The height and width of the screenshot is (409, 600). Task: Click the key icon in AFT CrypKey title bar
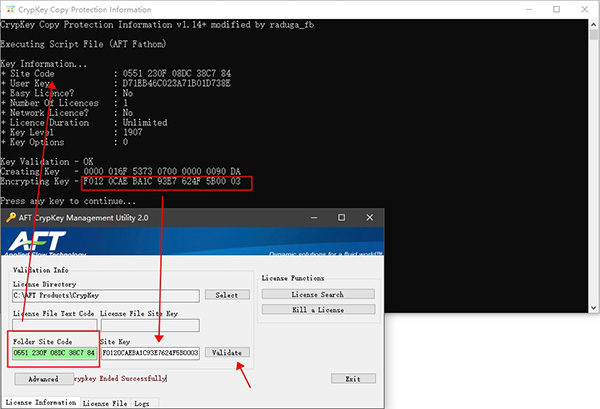(11, 217)
